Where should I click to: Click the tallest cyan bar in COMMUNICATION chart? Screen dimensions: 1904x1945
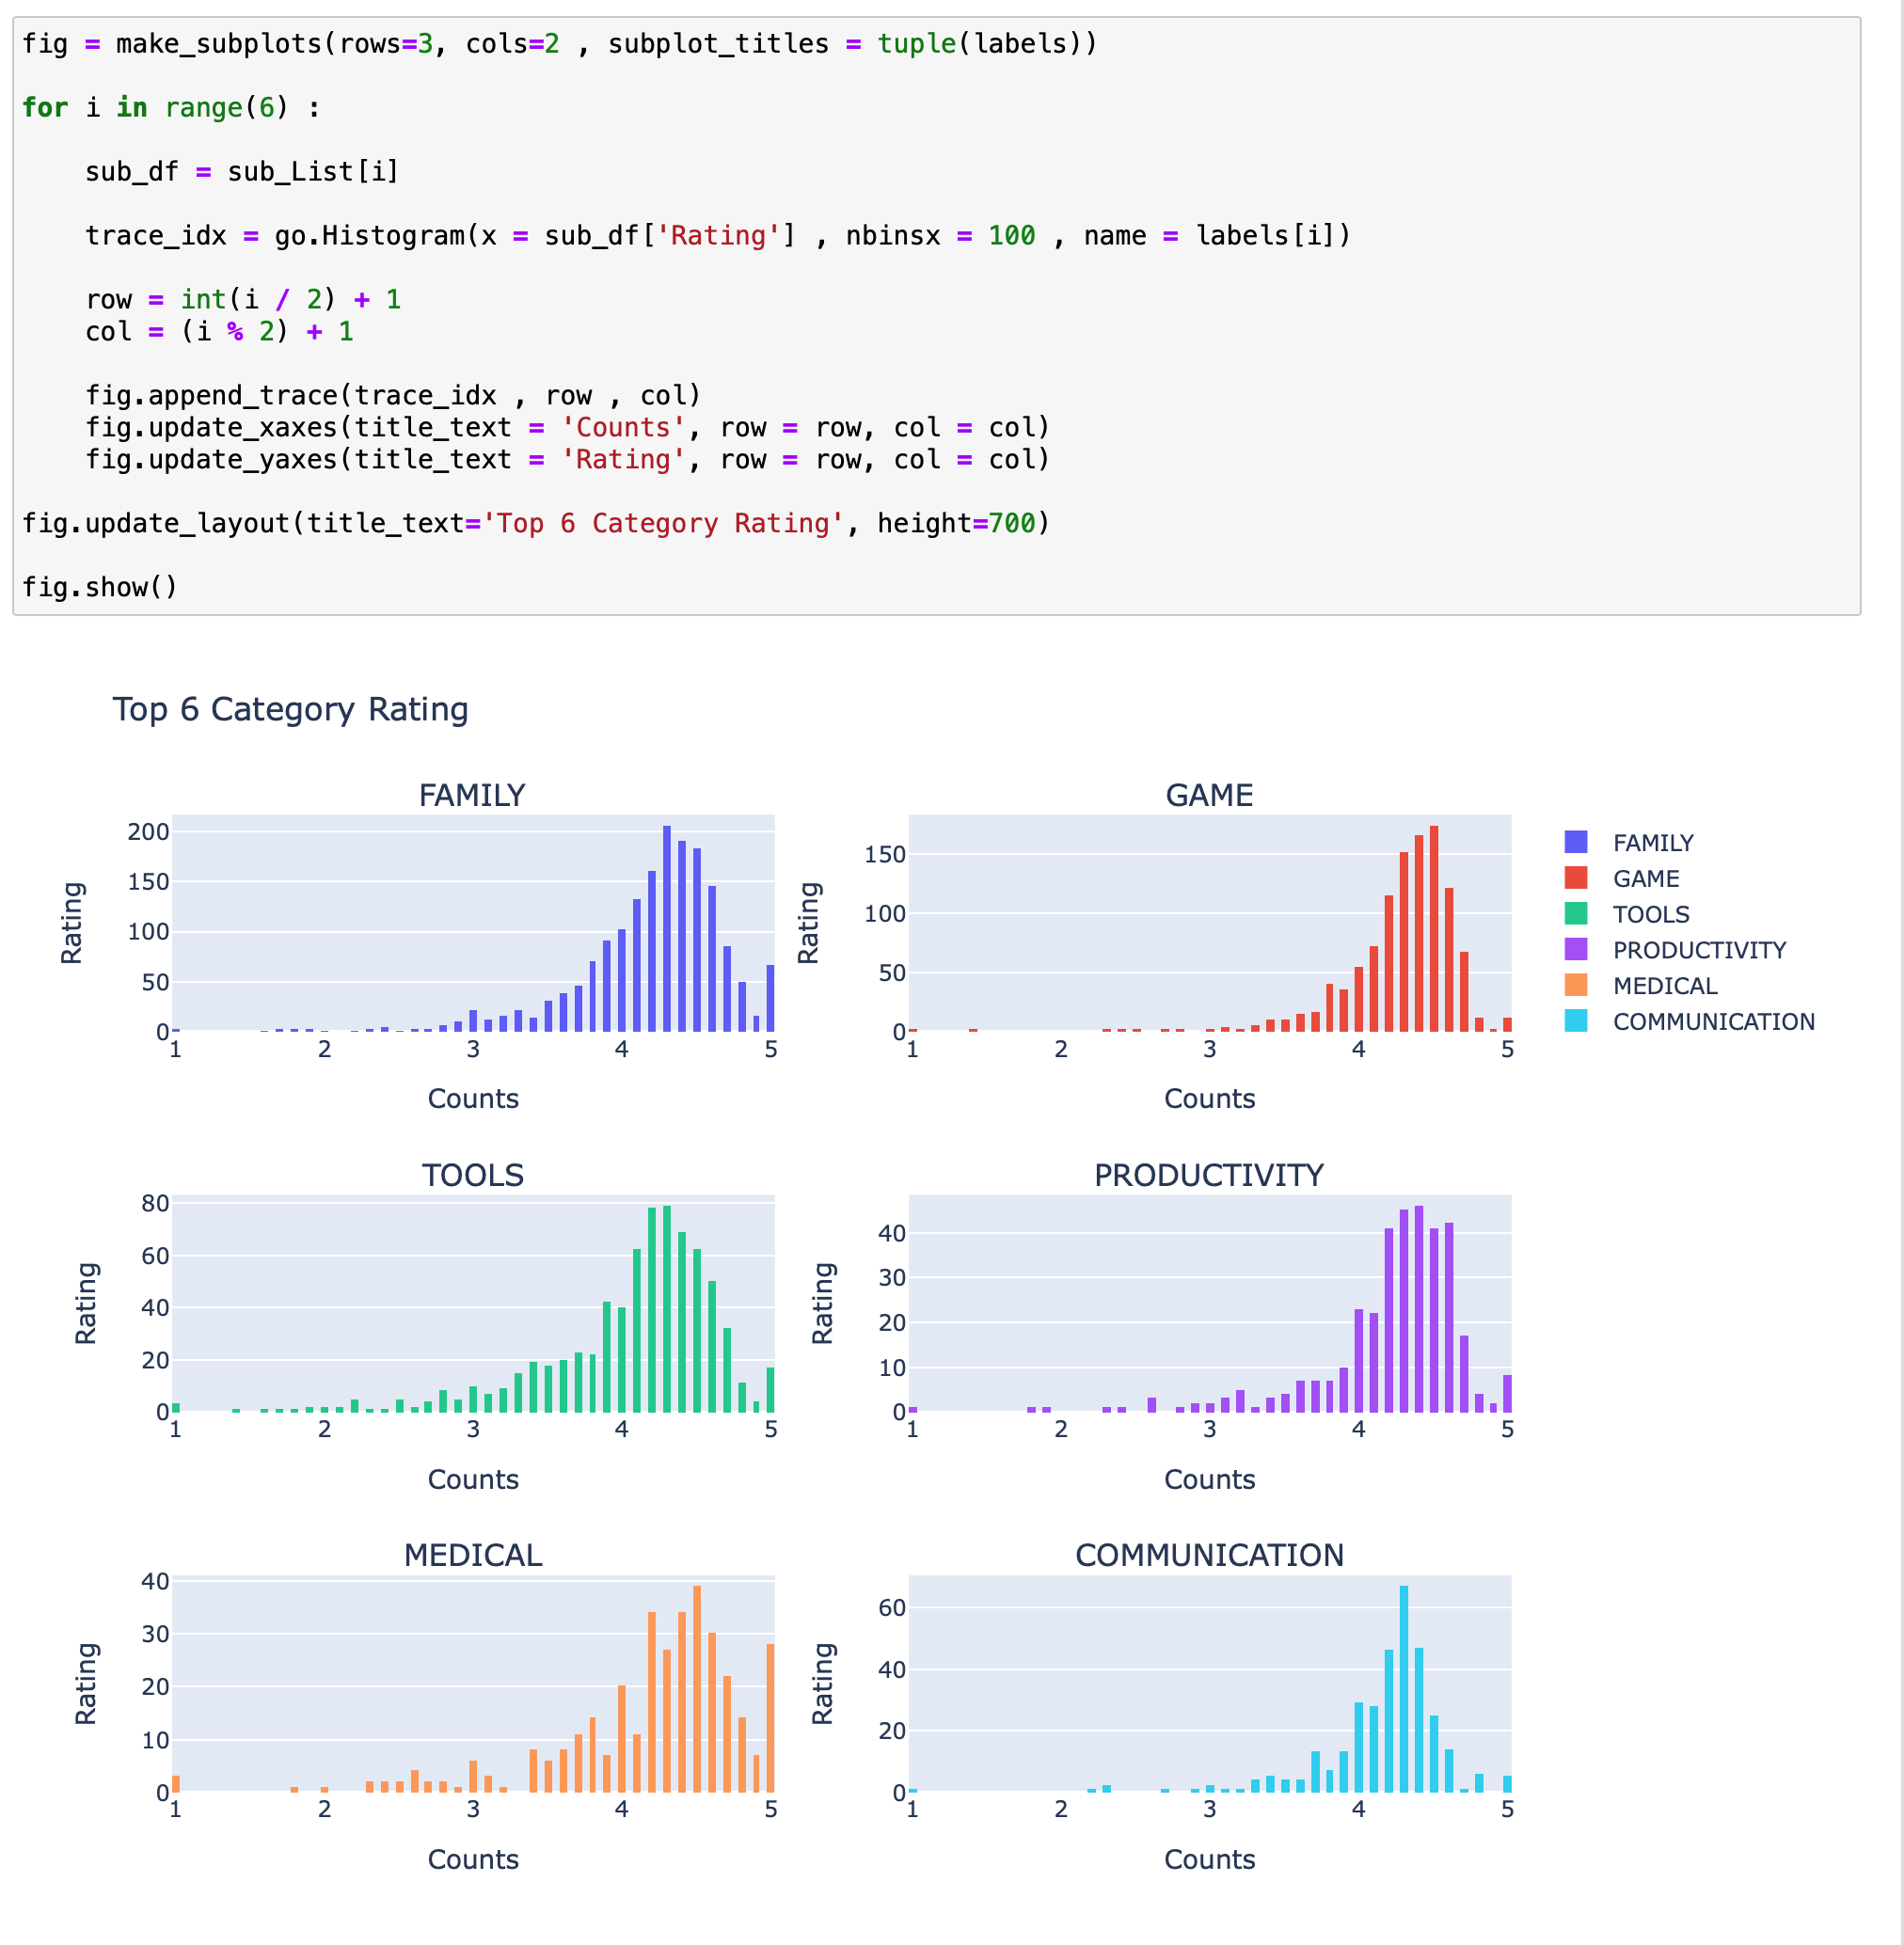coord(1403,1690)
